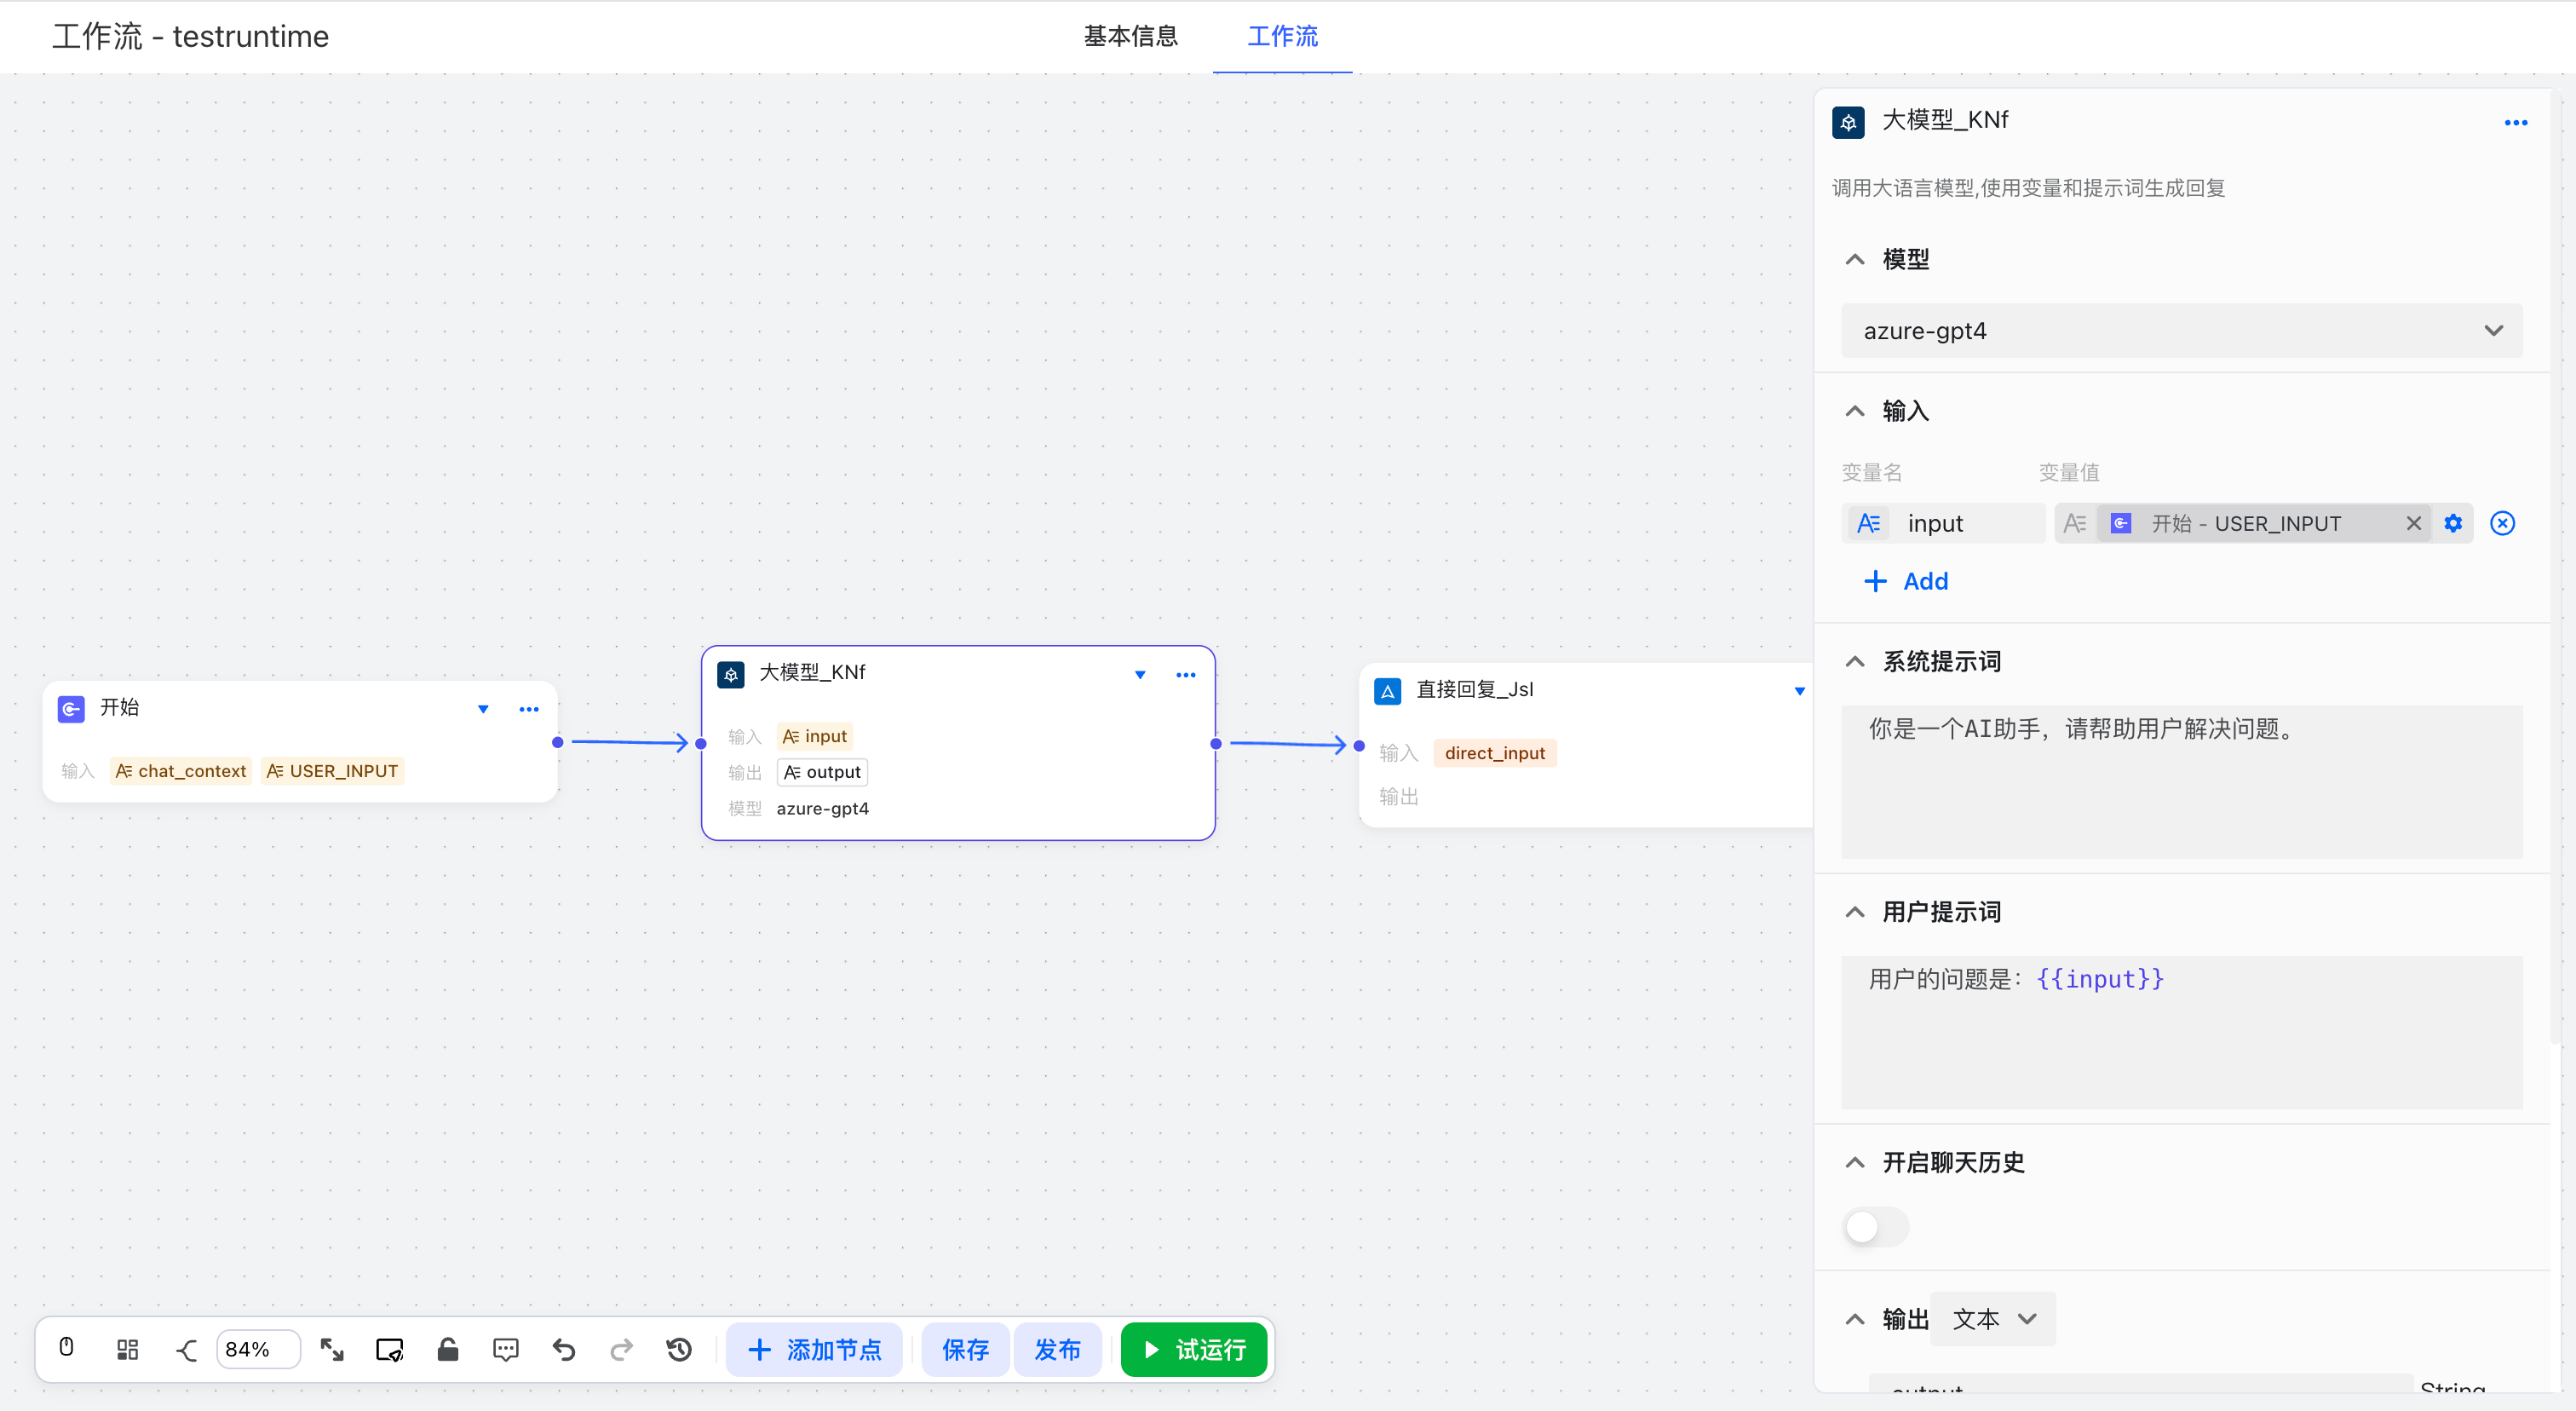Click the comment bubble icon in toolbar

(506, 1349)
